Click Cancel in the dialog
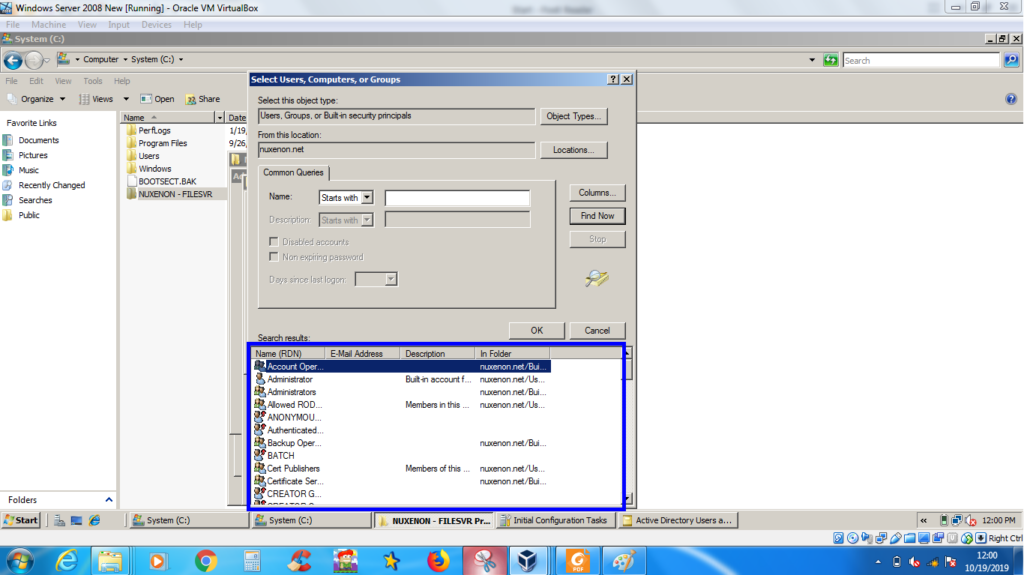1024x575 pixels. pos(597,331)
